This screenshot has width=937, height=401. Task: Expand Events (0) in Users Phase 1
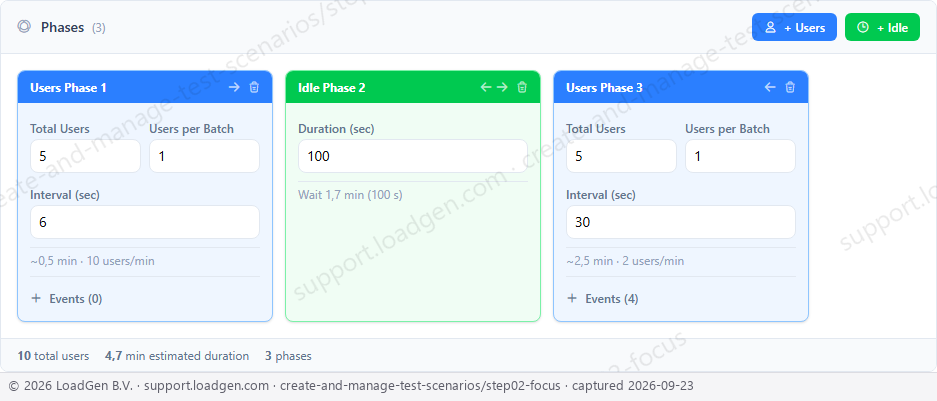coord(66,299)
